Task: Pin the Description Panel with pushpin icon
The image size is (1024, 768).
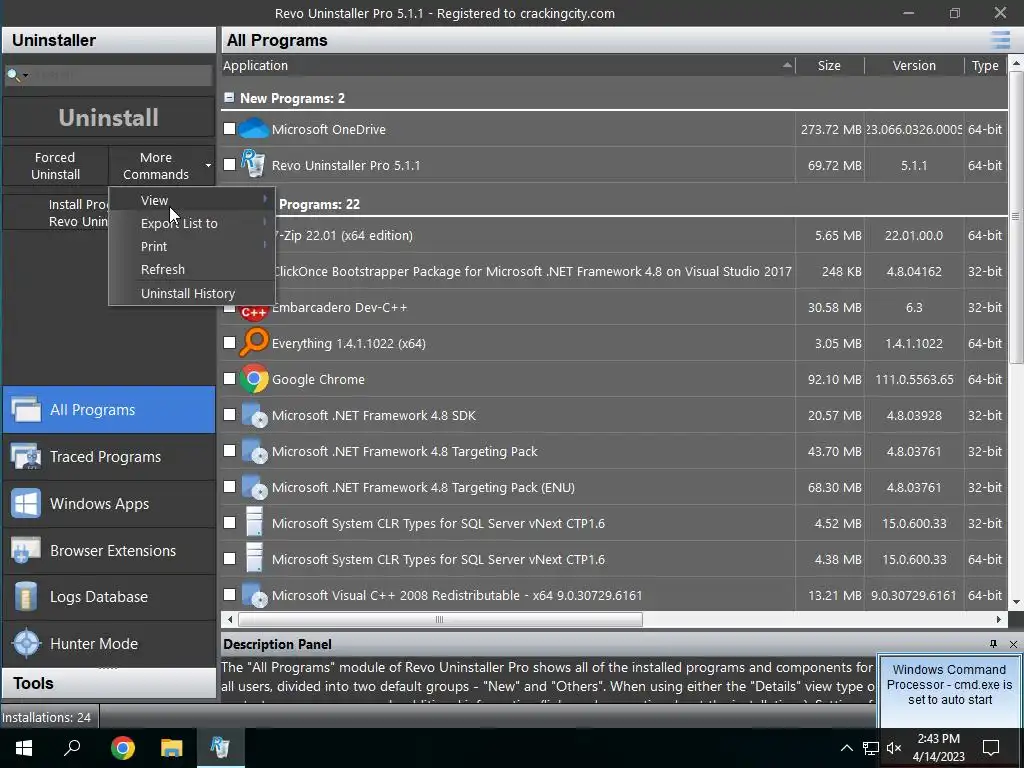Action: point(993,644)
